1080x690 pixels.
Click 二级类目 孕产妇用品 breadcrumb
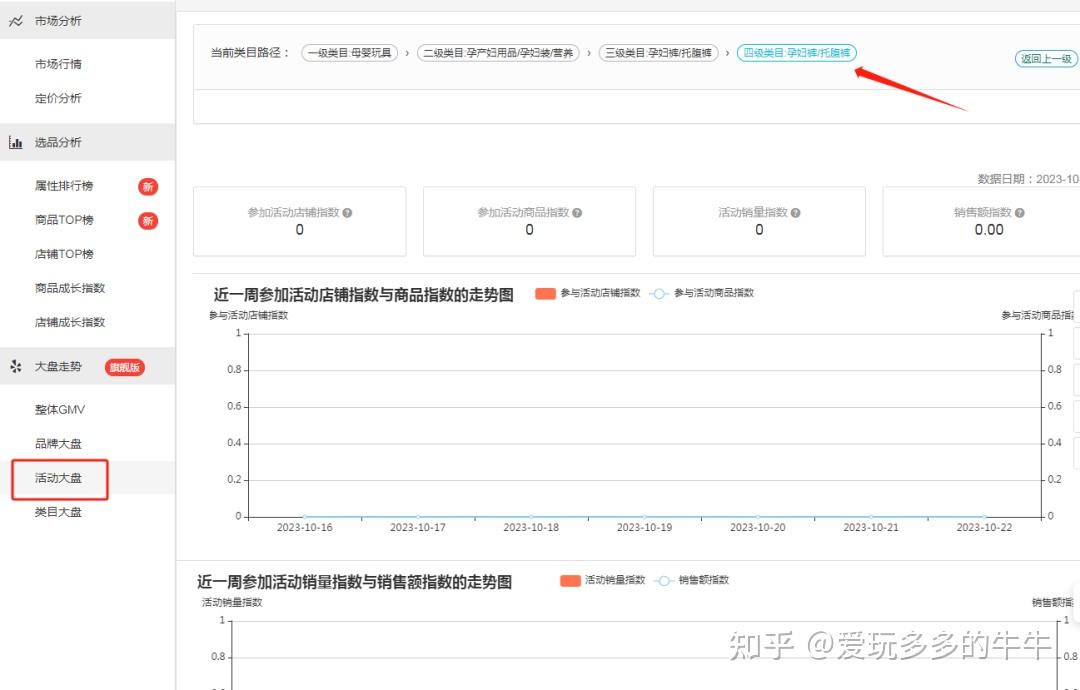coord(498,53)
